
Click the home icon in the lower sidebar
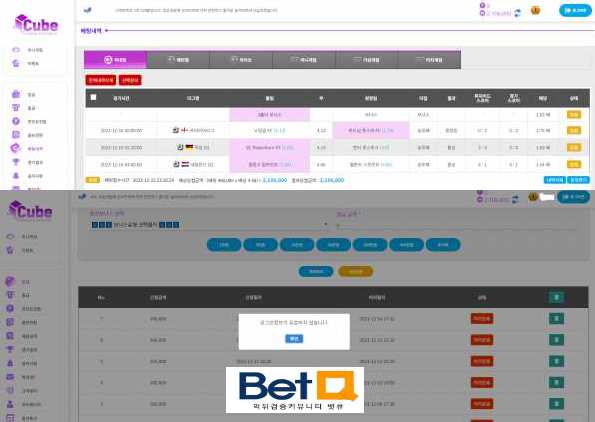point(10,250)
